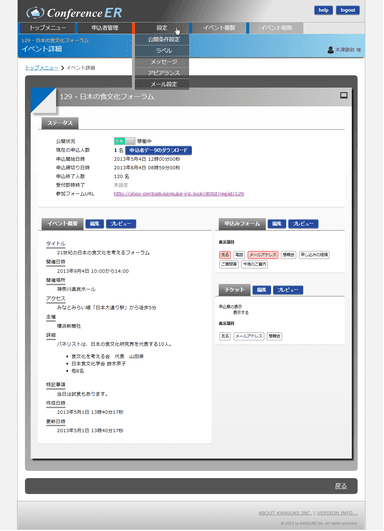Click the 2013年9月4日 10:00から14:00 date text
The image size is (384, 531).
(x=93, y=271)
